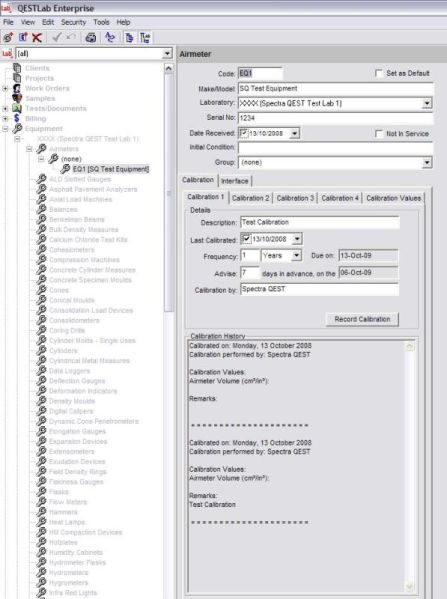The image size is (447, 599).
Task: Open the View menu
Action: 28,22
